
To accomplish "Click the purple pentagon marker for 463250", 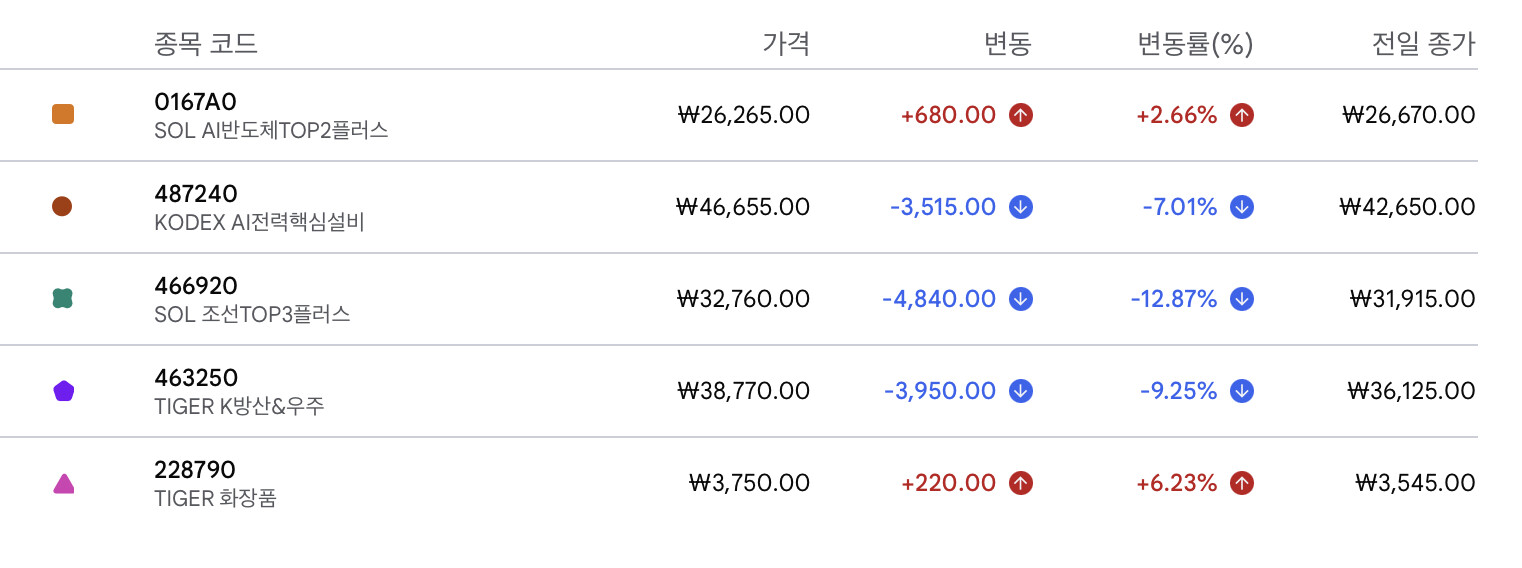I will point(63,391).
